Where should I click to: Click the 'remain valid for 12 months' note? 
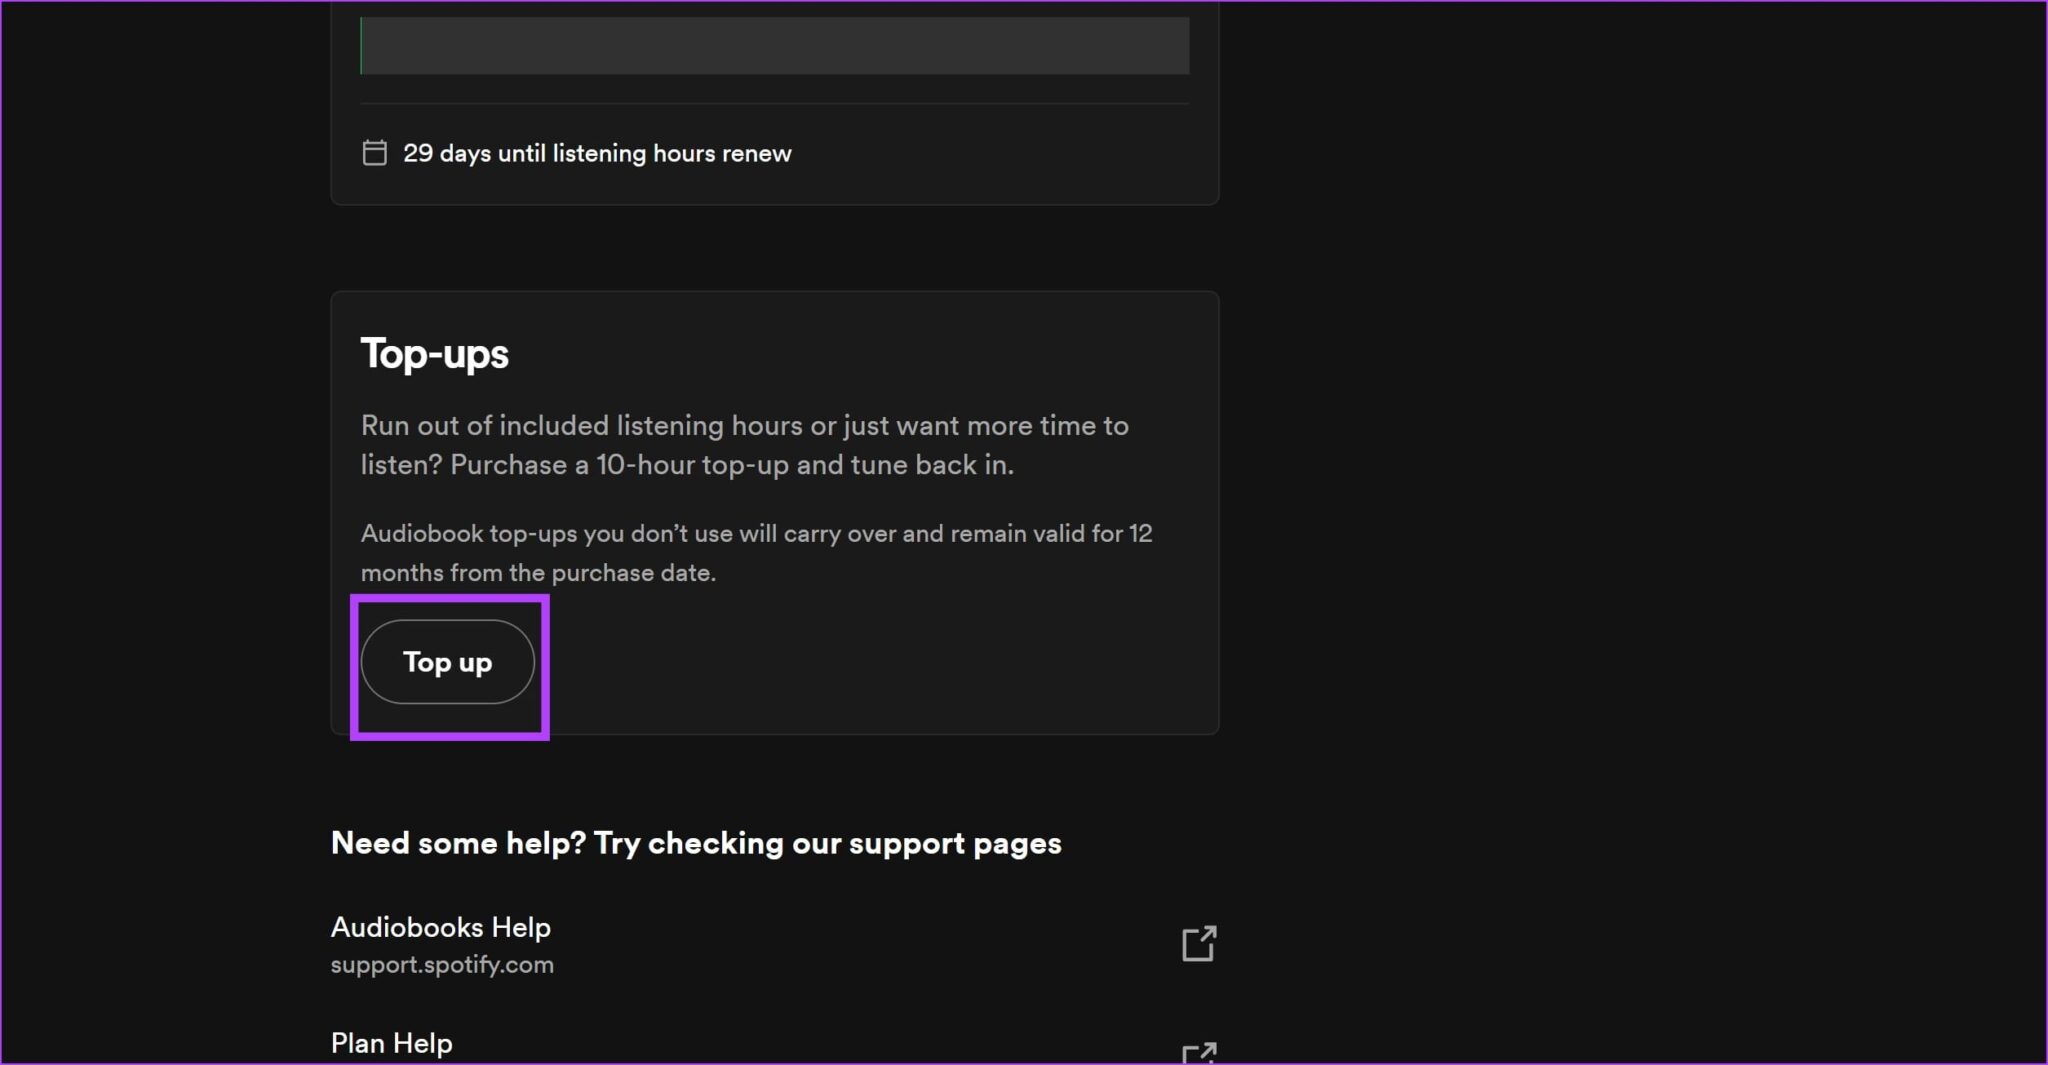(x=757, y=553)
